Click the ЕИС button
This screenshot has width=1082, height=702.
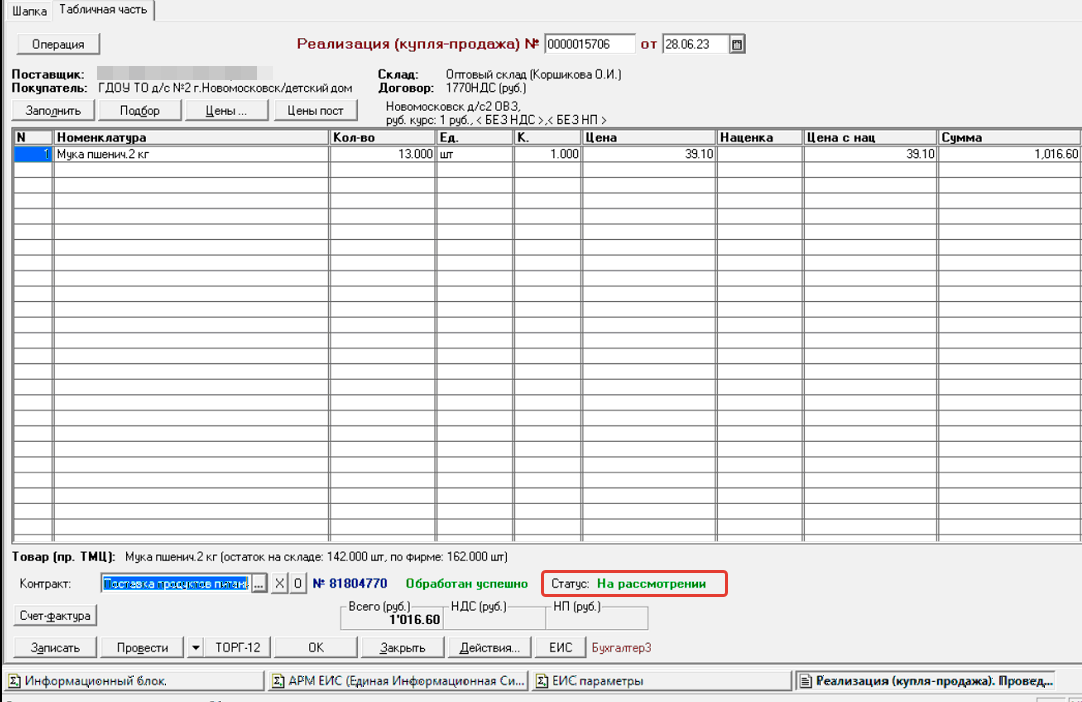pos(560,647)
